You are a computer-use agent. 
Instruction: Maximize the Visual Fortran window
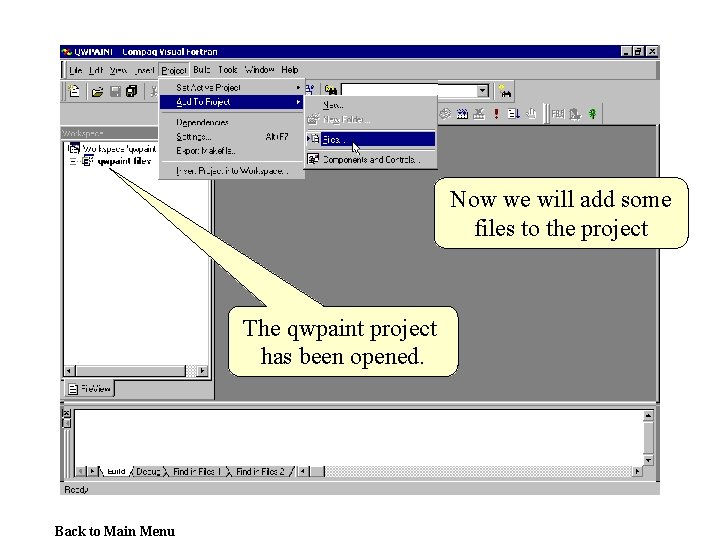click(x=638, y=51)
